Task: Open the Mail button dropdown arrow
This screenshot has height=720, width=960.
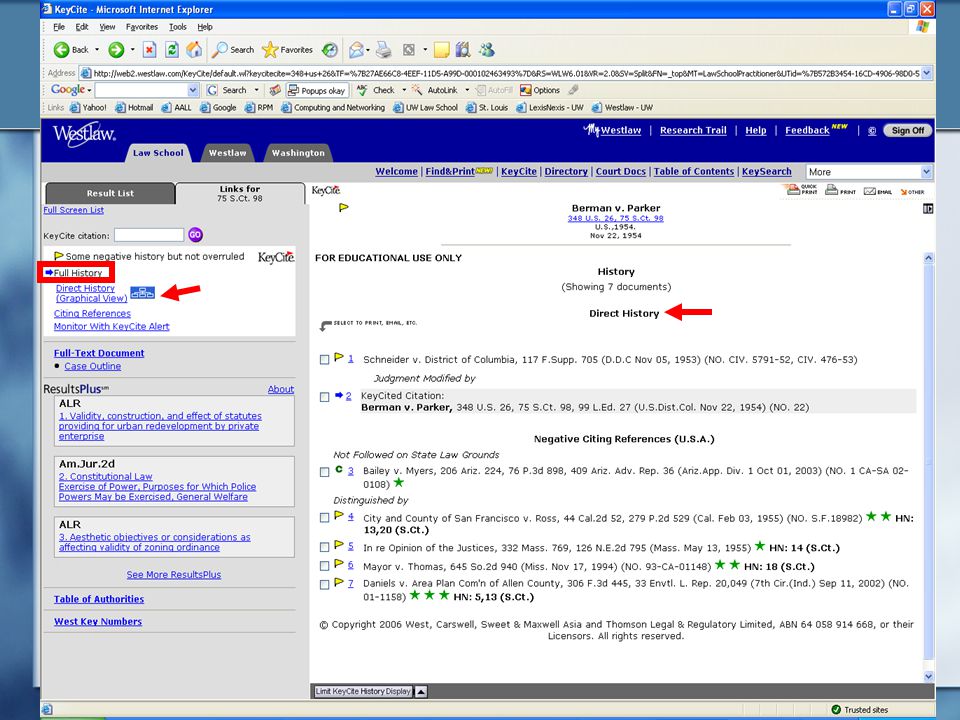Action: click(369, 50)
